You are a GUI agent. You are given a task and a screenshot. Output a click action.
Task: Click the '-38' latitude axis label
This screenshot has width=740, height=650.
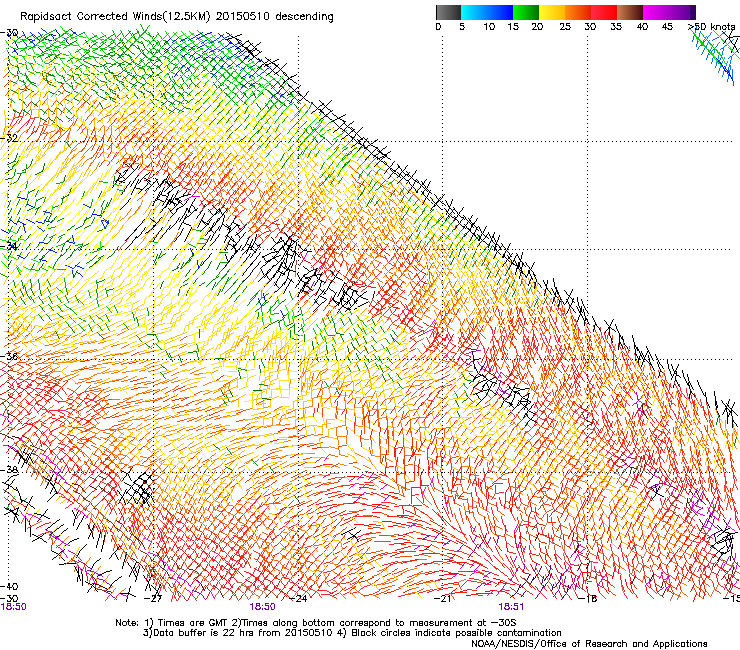[x=9, y=470]
